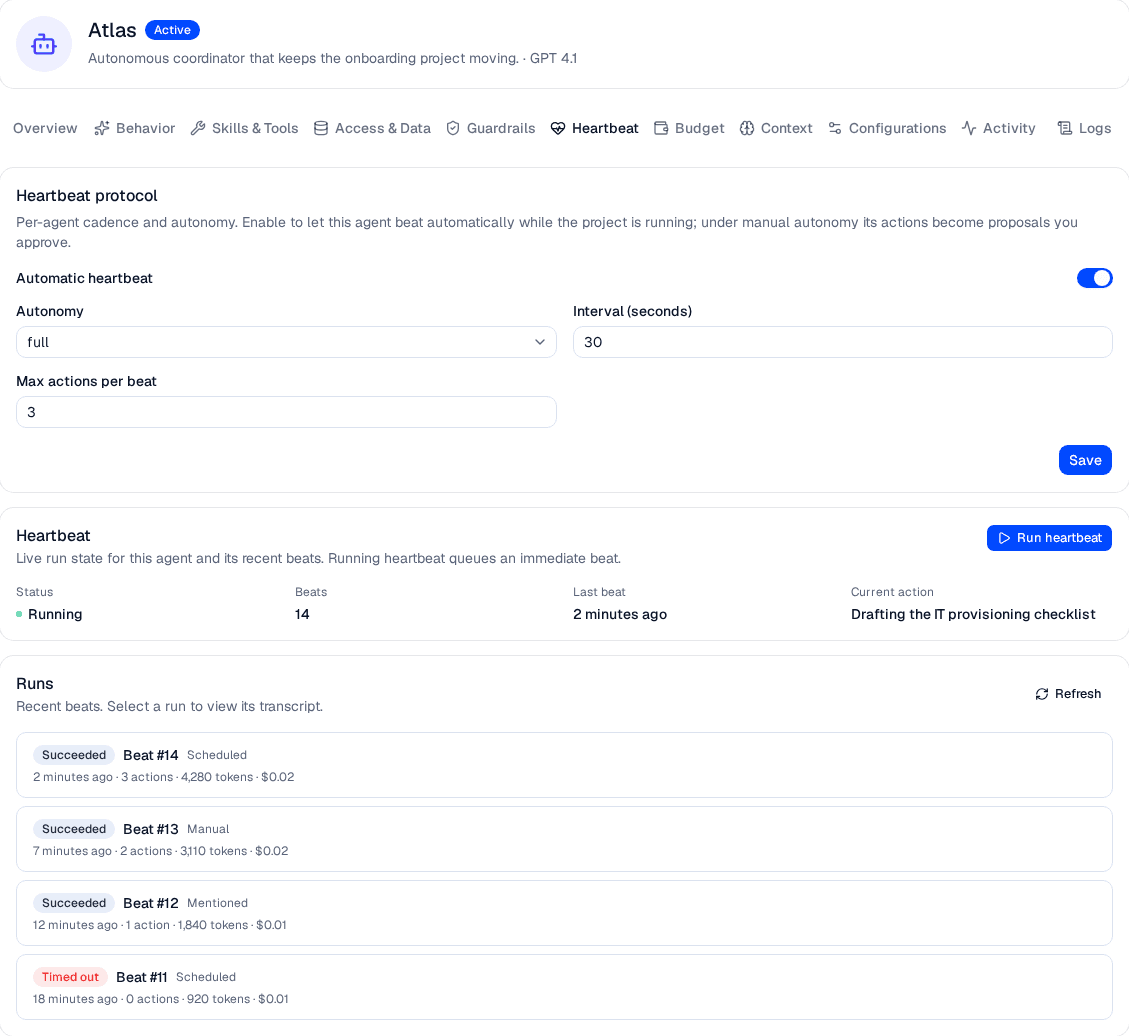Open the Autonomy dropdown set to full

pyautogui.click(x=286, y=342)
